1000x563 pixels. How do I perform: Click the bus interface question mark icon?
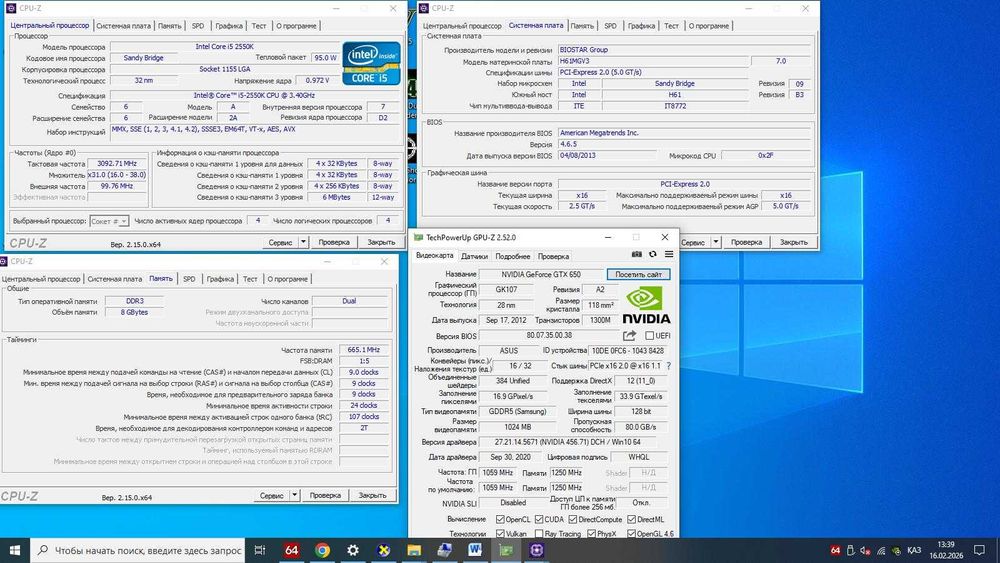coord(668,366)
